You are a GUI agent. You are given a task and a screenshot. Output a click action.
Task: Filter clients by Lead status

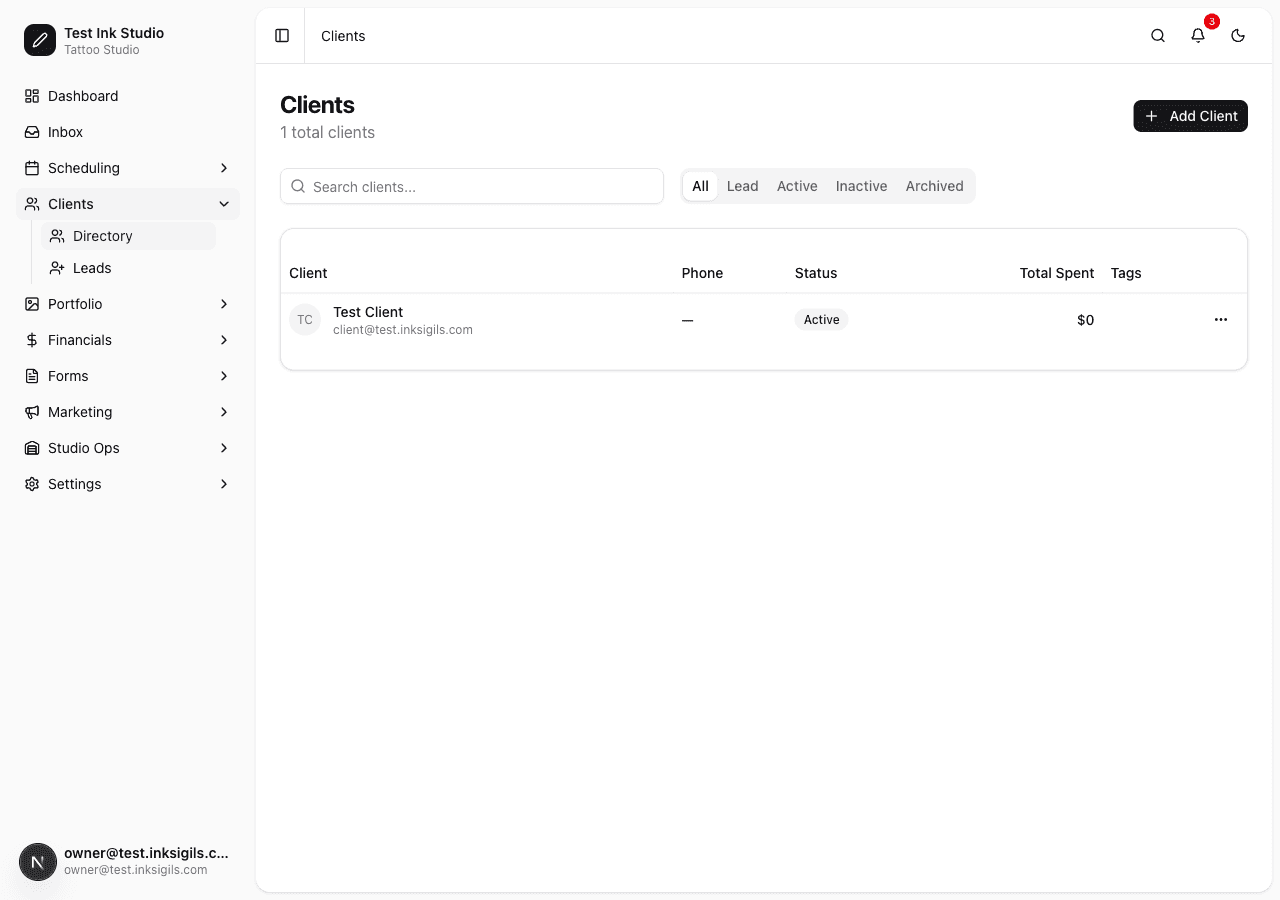(x=742, y=186)
